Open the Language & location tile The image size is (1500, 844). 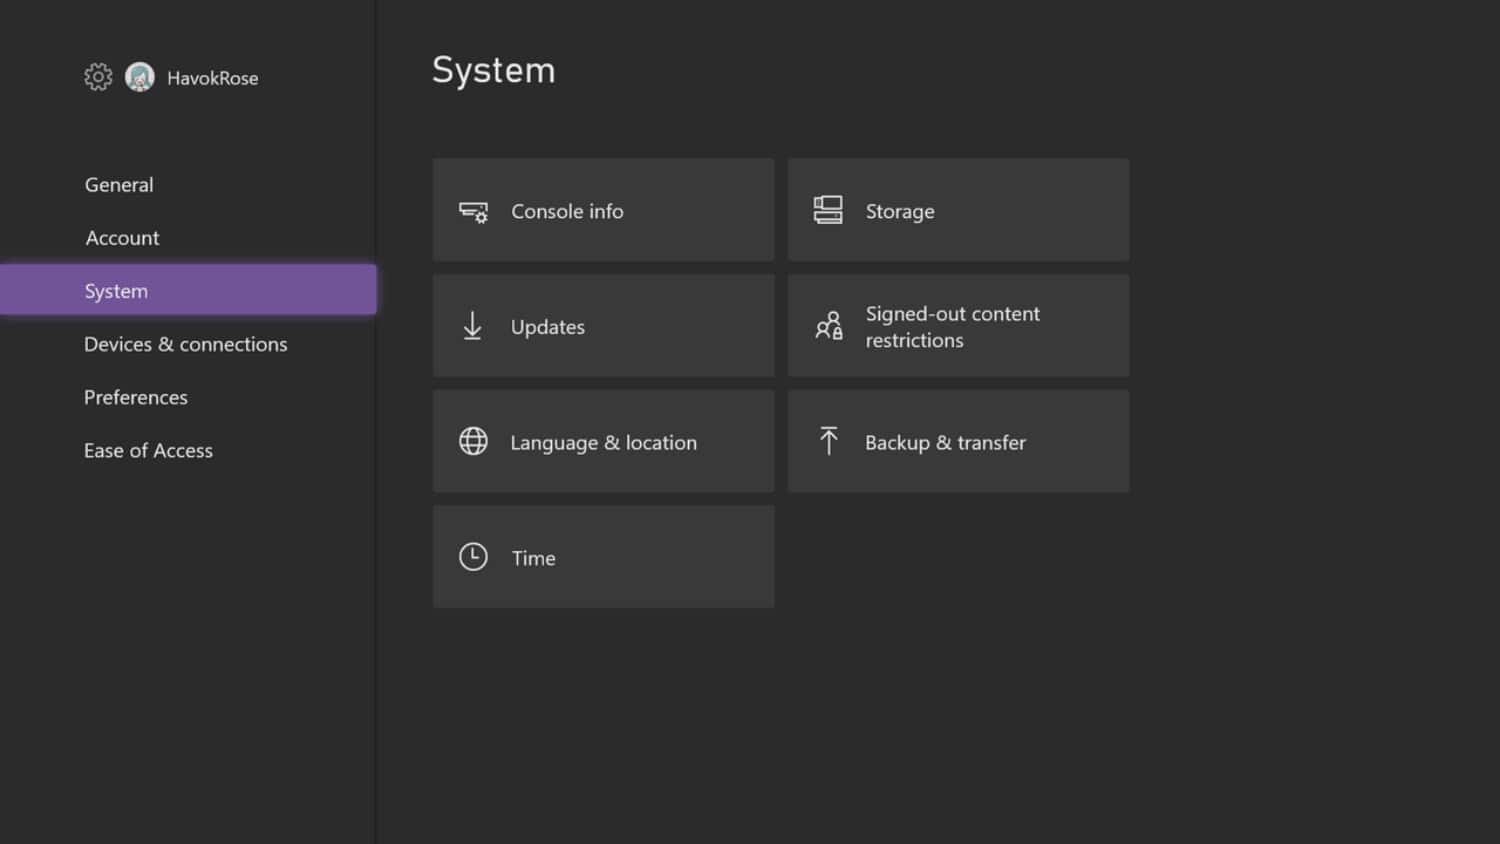[x=603, y=441]
